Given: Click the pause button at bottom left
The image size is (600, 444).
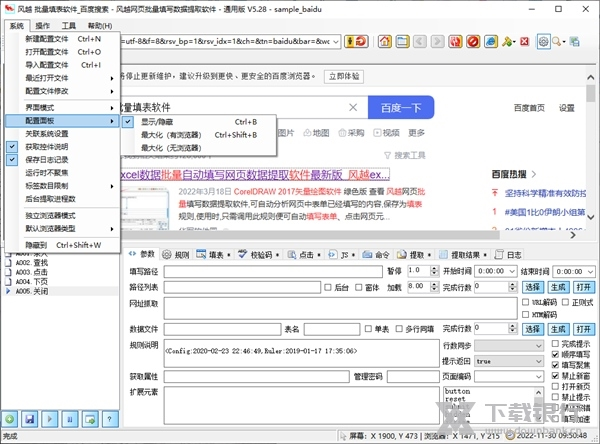Looking at the screenshot, I should click(x=70, y=419).
